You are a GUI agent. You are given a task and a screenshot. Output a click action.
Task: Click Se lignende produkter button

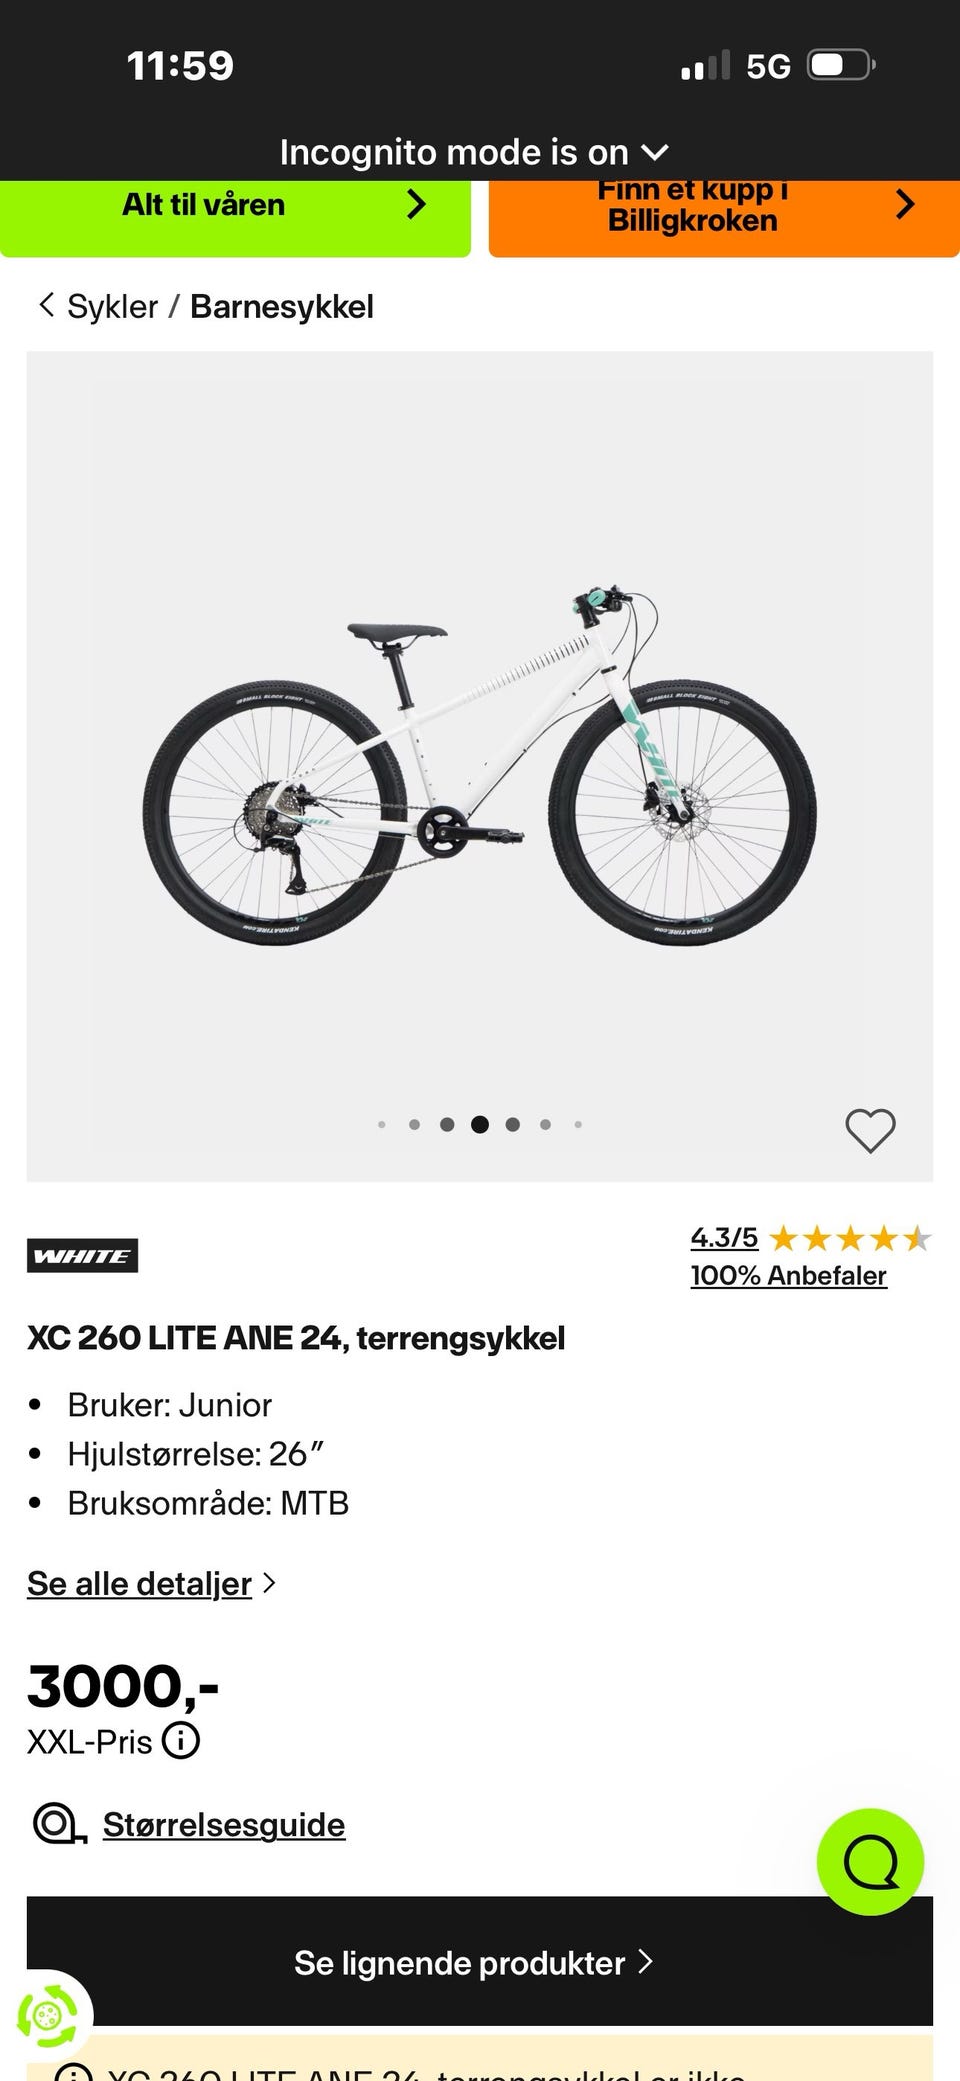tap(480, 1961)
